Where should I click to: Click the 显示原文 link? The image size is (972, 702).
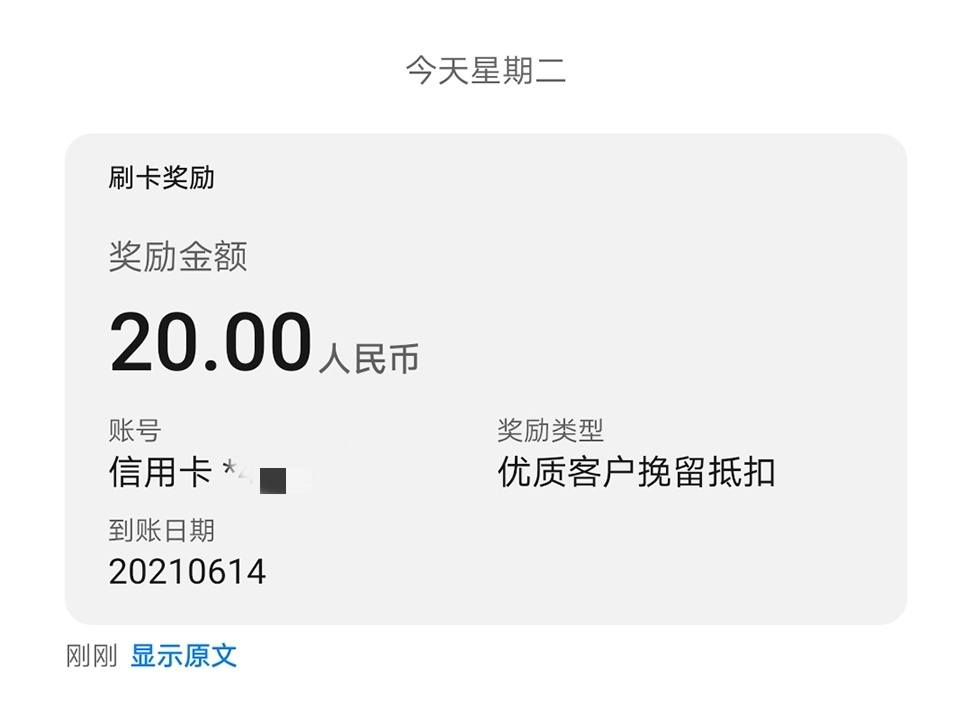[x=183, y=656]
